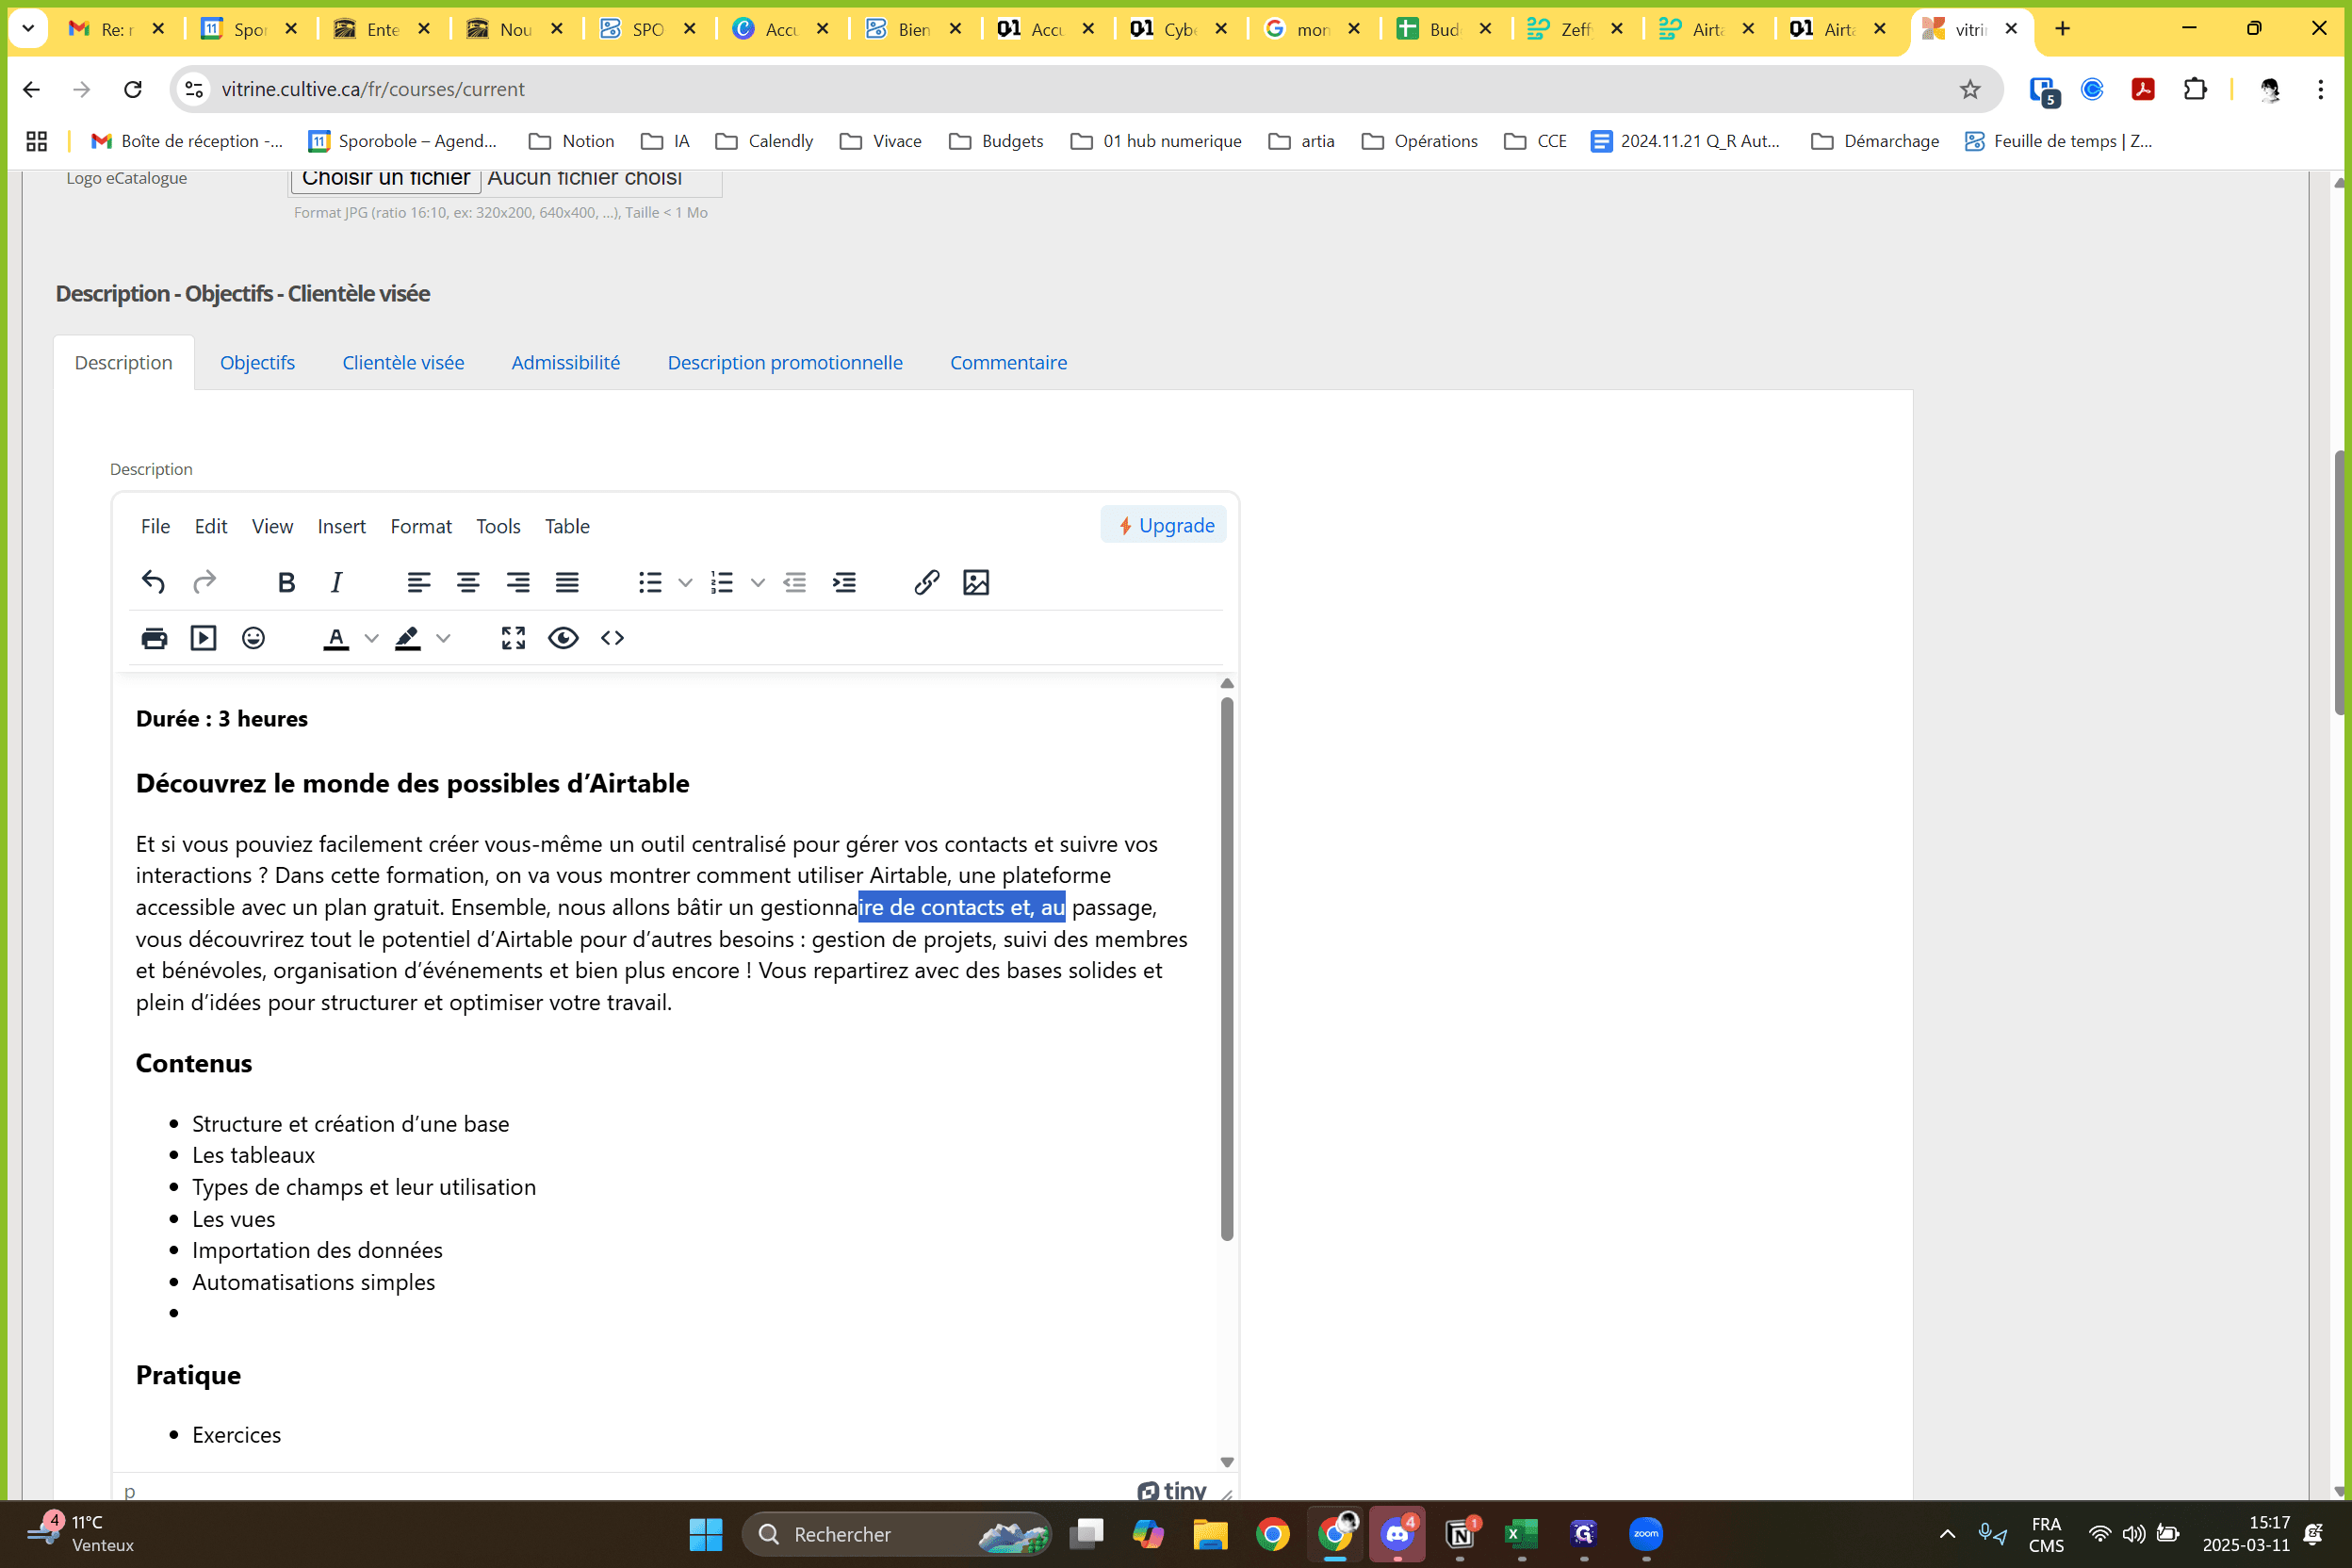Insert an image into the description
Screen dimensions: 2352x1568
(x=976, y=582)
